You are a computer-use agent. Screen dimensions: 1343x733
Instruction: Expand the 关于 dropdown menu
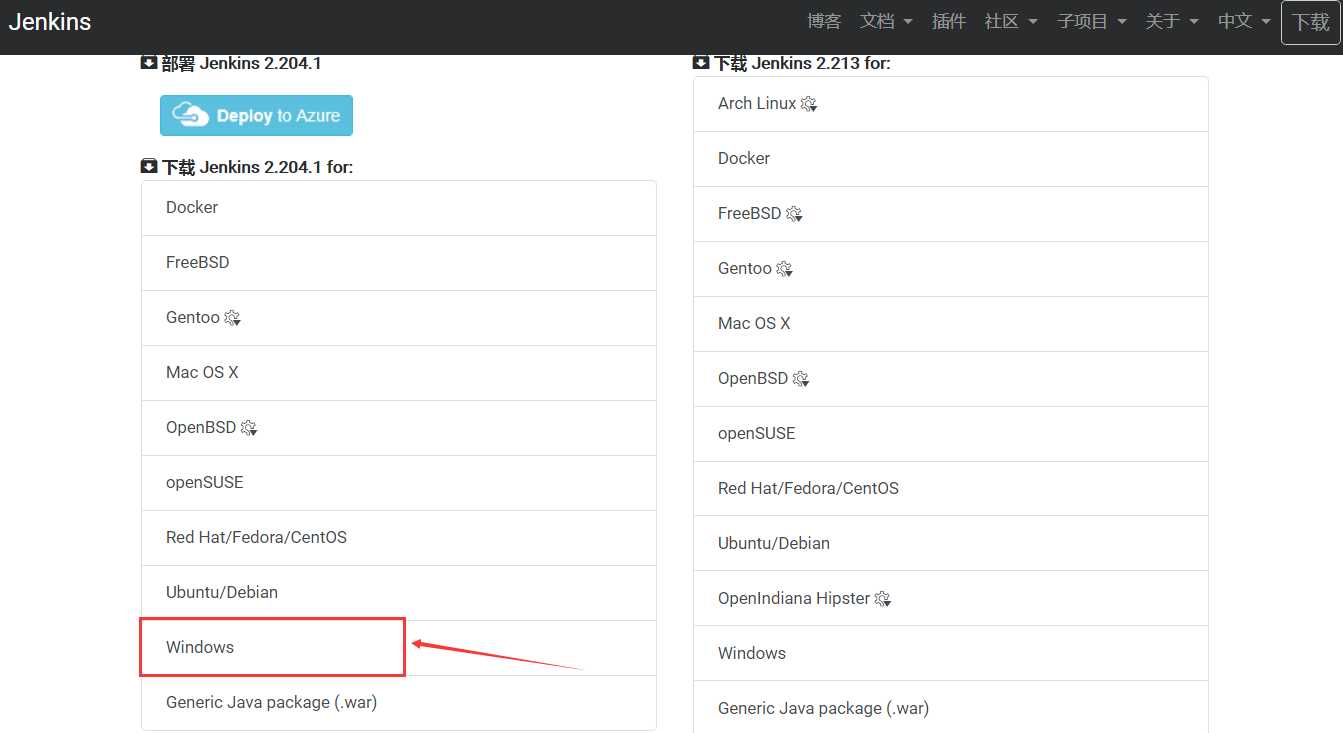coord(1172,21)
